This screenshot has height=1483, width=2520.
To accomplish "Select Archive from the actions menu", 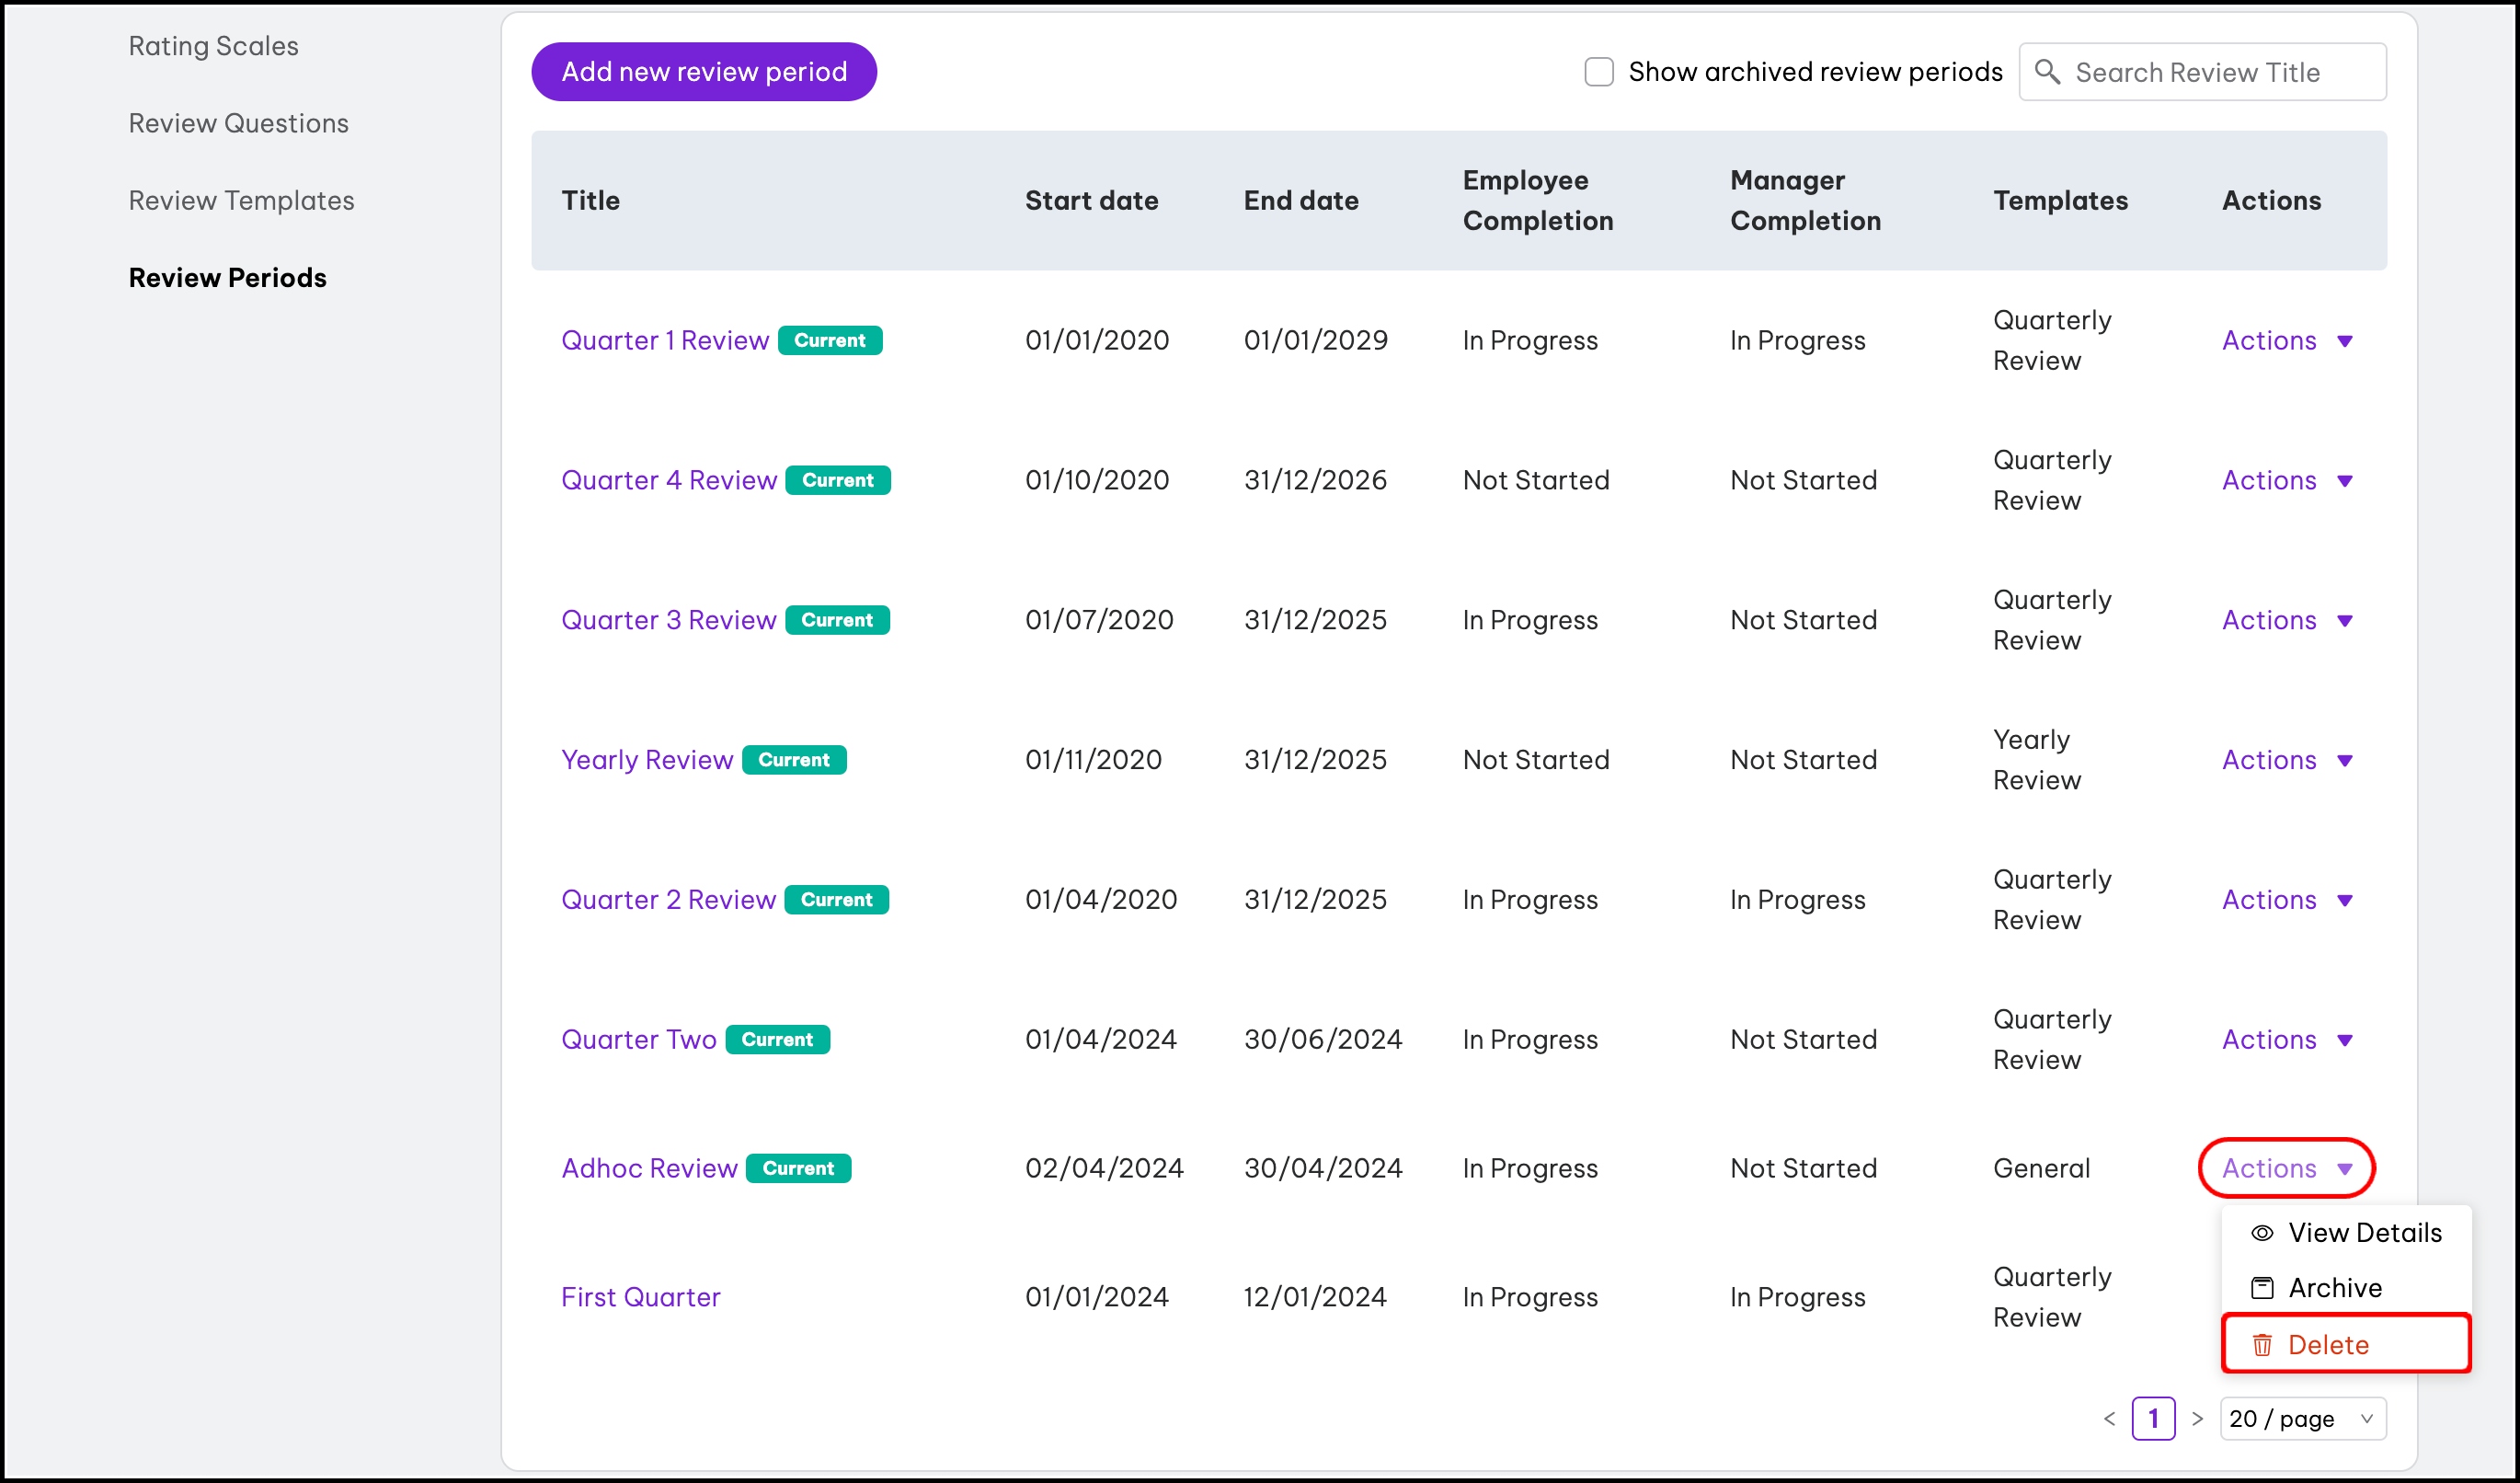I will [2334, 1288].
